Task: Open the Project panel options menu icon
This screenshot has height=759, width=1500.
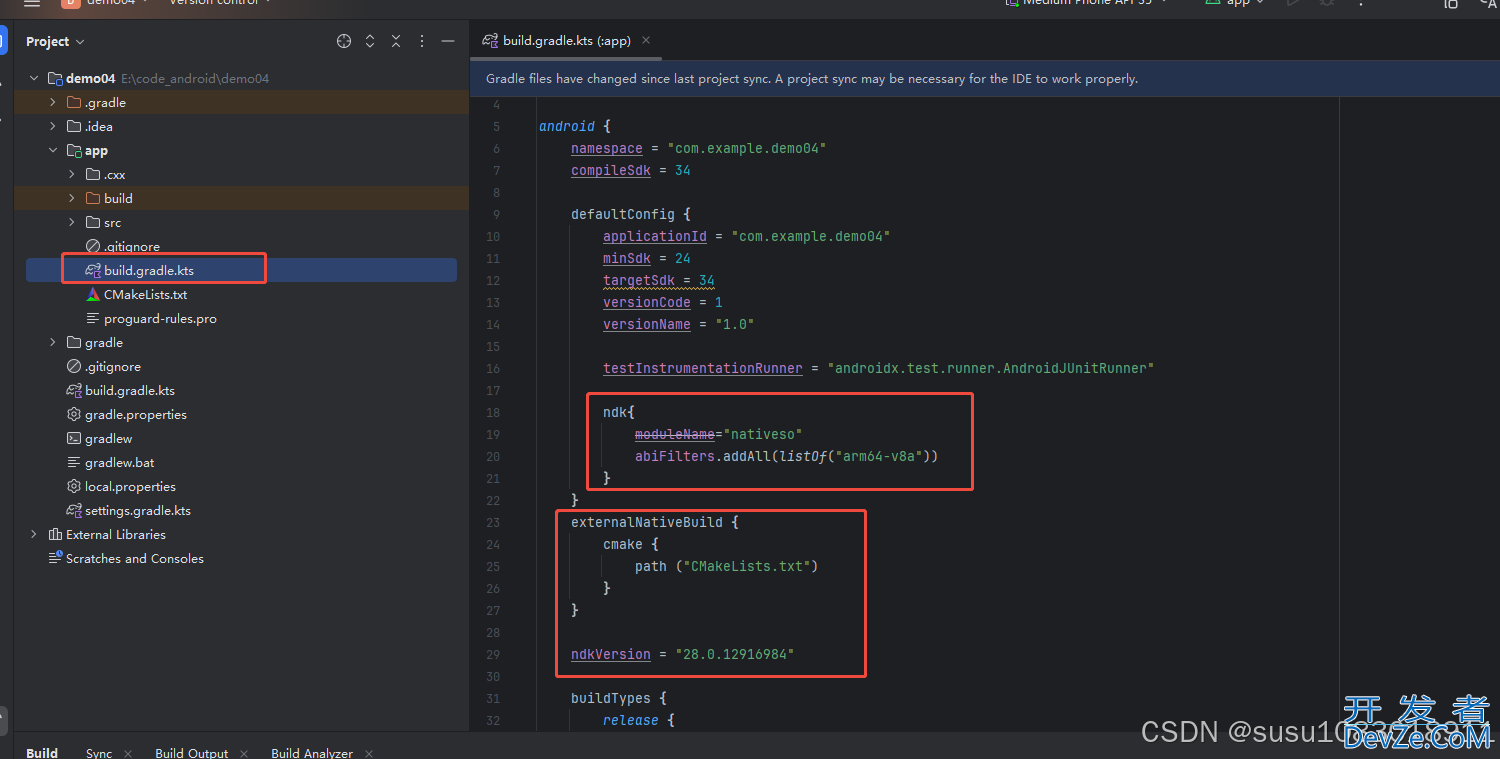Action: click(x=422, y=41)
